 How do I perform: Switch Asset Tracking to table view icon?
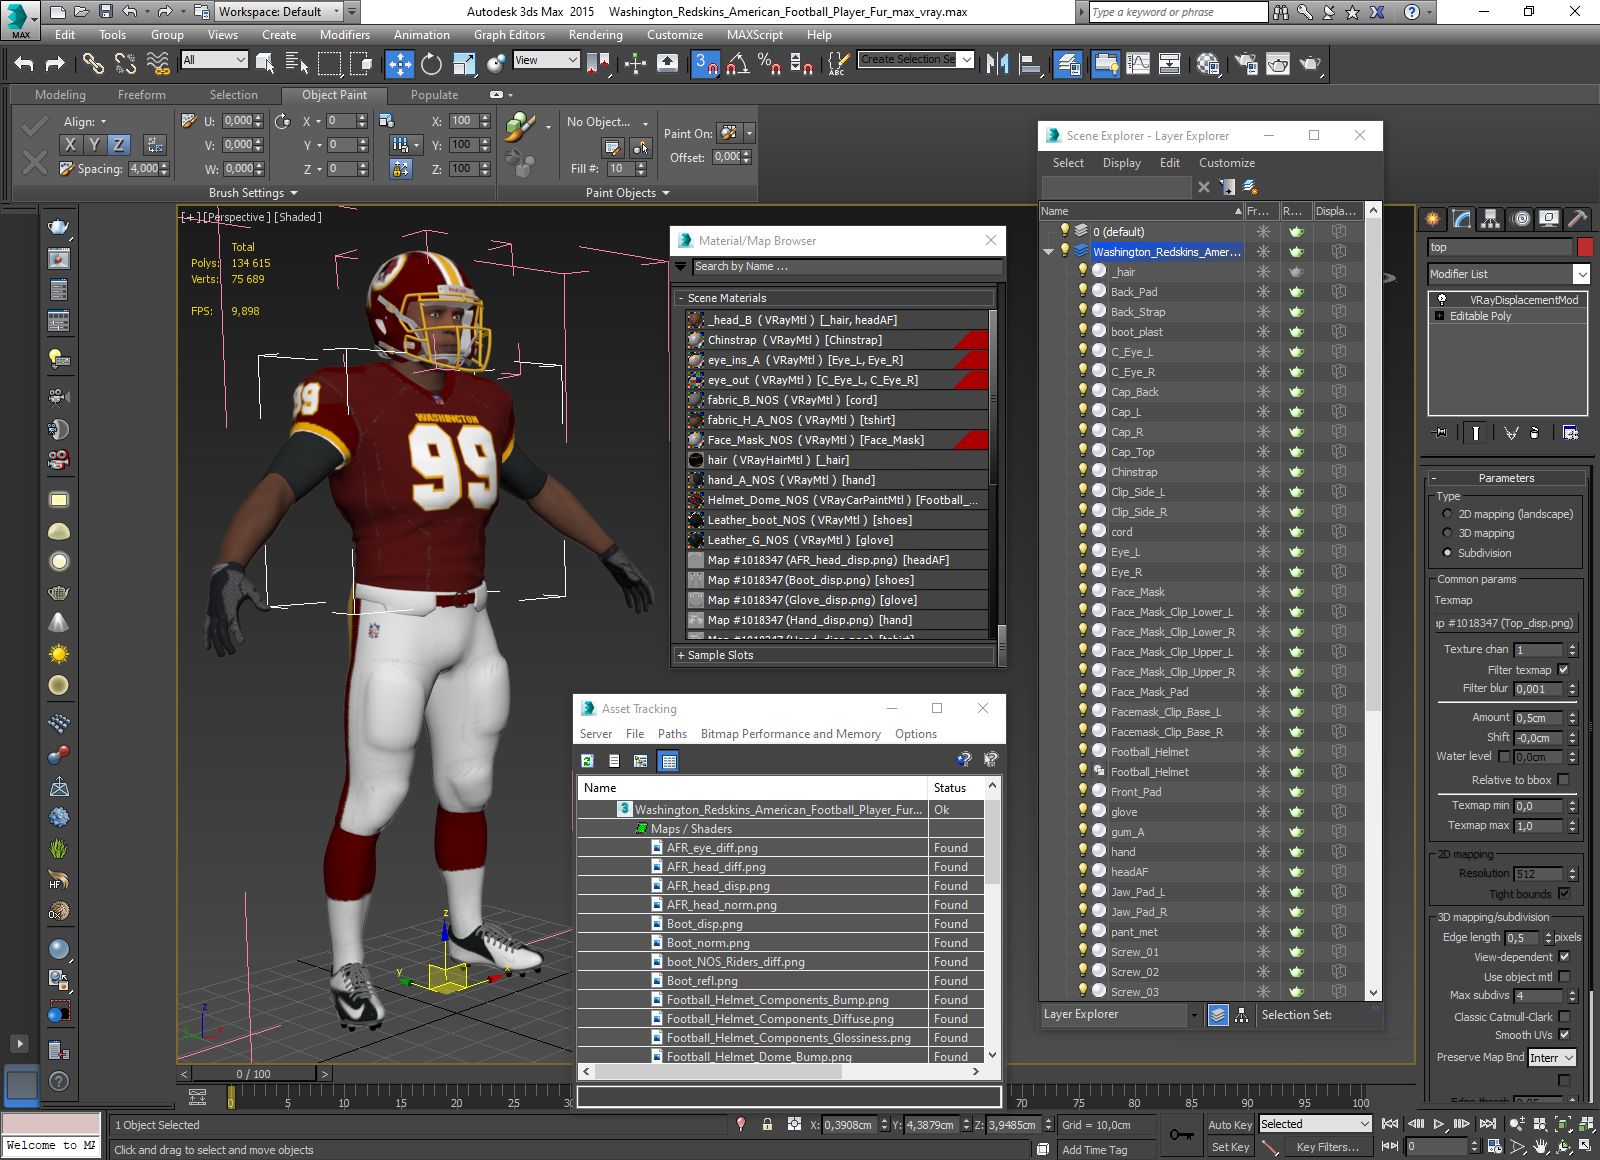669,761
